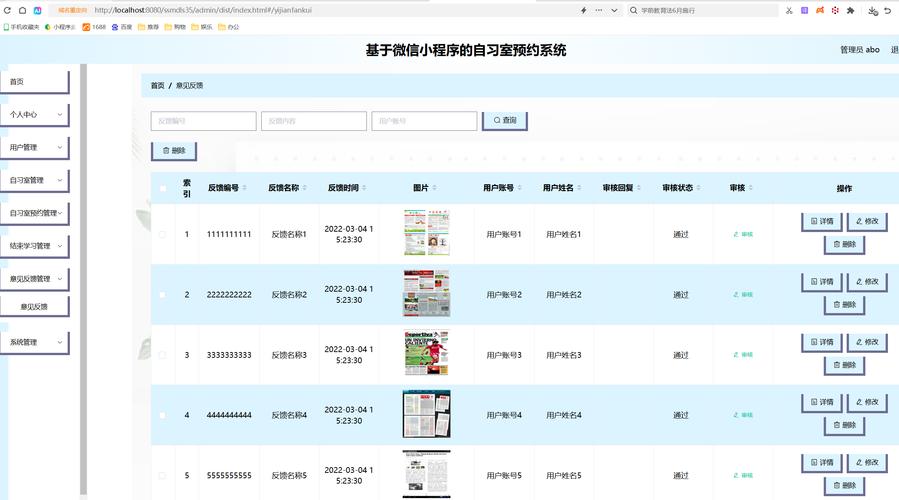
Task: Click the lightning icon in address bar
Action: pos(584,10)
